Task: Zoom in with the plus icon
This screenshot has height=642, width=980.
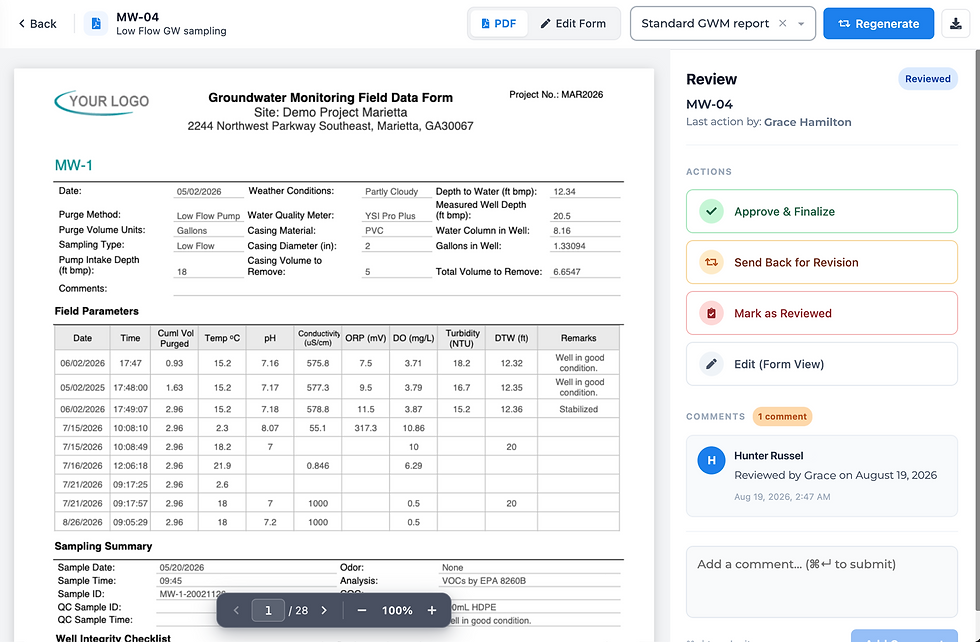Action: tap(432, 610)
